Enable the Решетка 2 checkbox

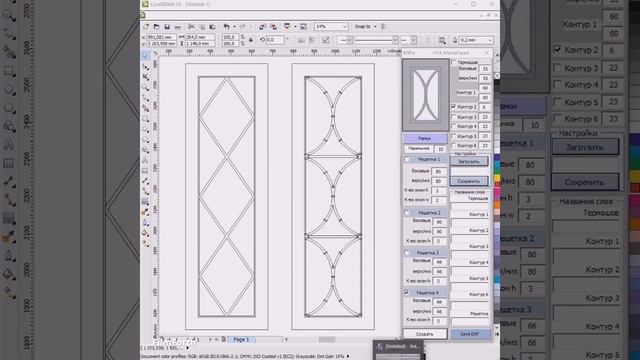(407, 213)
